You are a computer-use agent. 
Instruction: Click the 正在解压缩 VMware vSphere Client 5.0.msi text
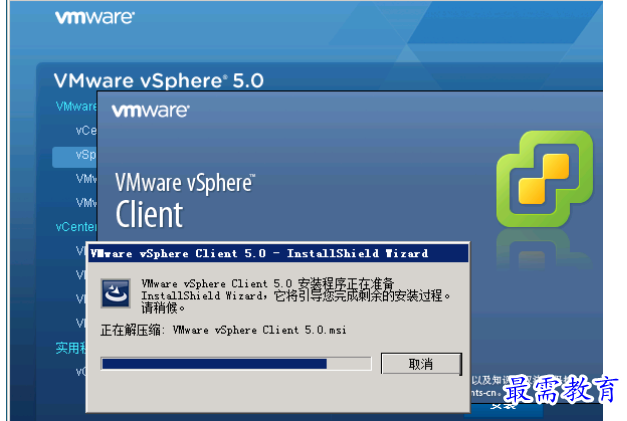coord(223,330)
